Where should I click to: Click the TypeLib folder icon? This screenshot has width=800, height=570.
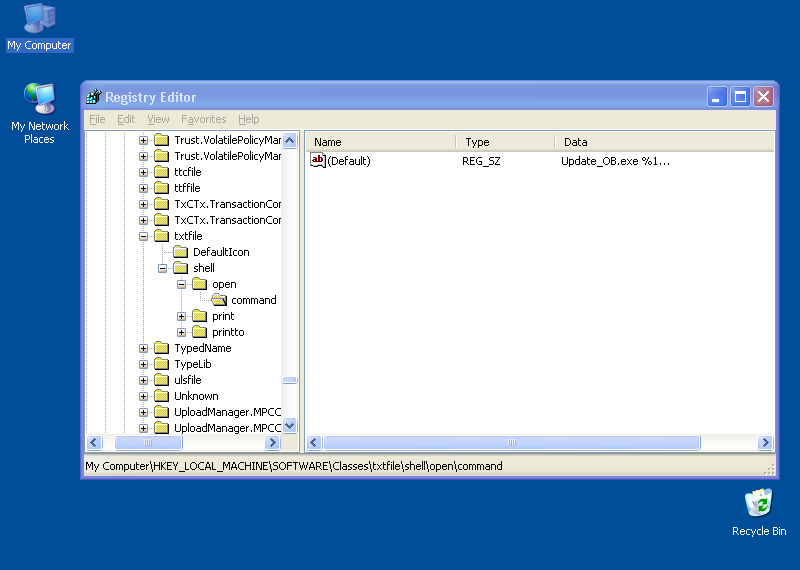click(162, 364)
